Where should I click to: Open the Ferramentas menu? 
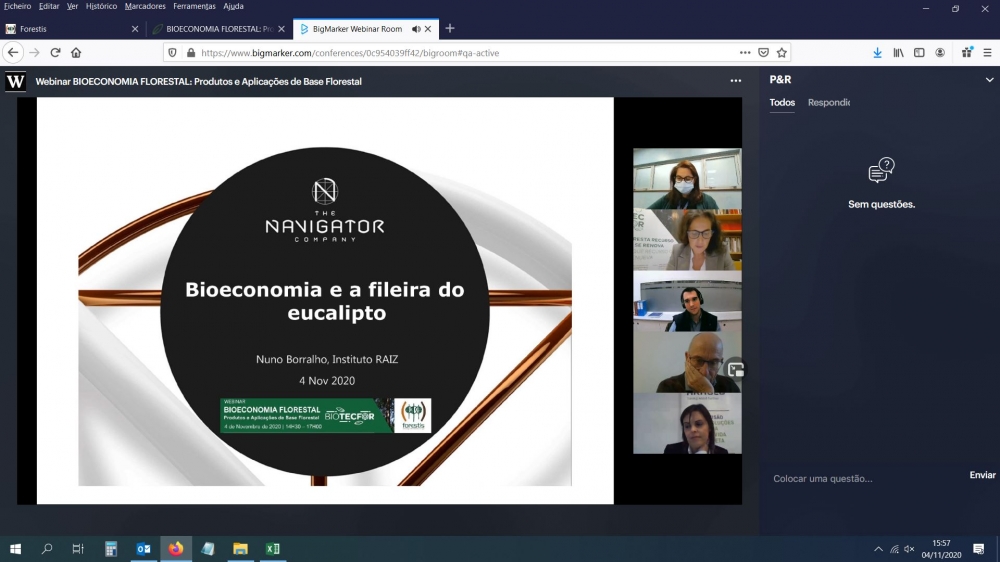(194, 6)
